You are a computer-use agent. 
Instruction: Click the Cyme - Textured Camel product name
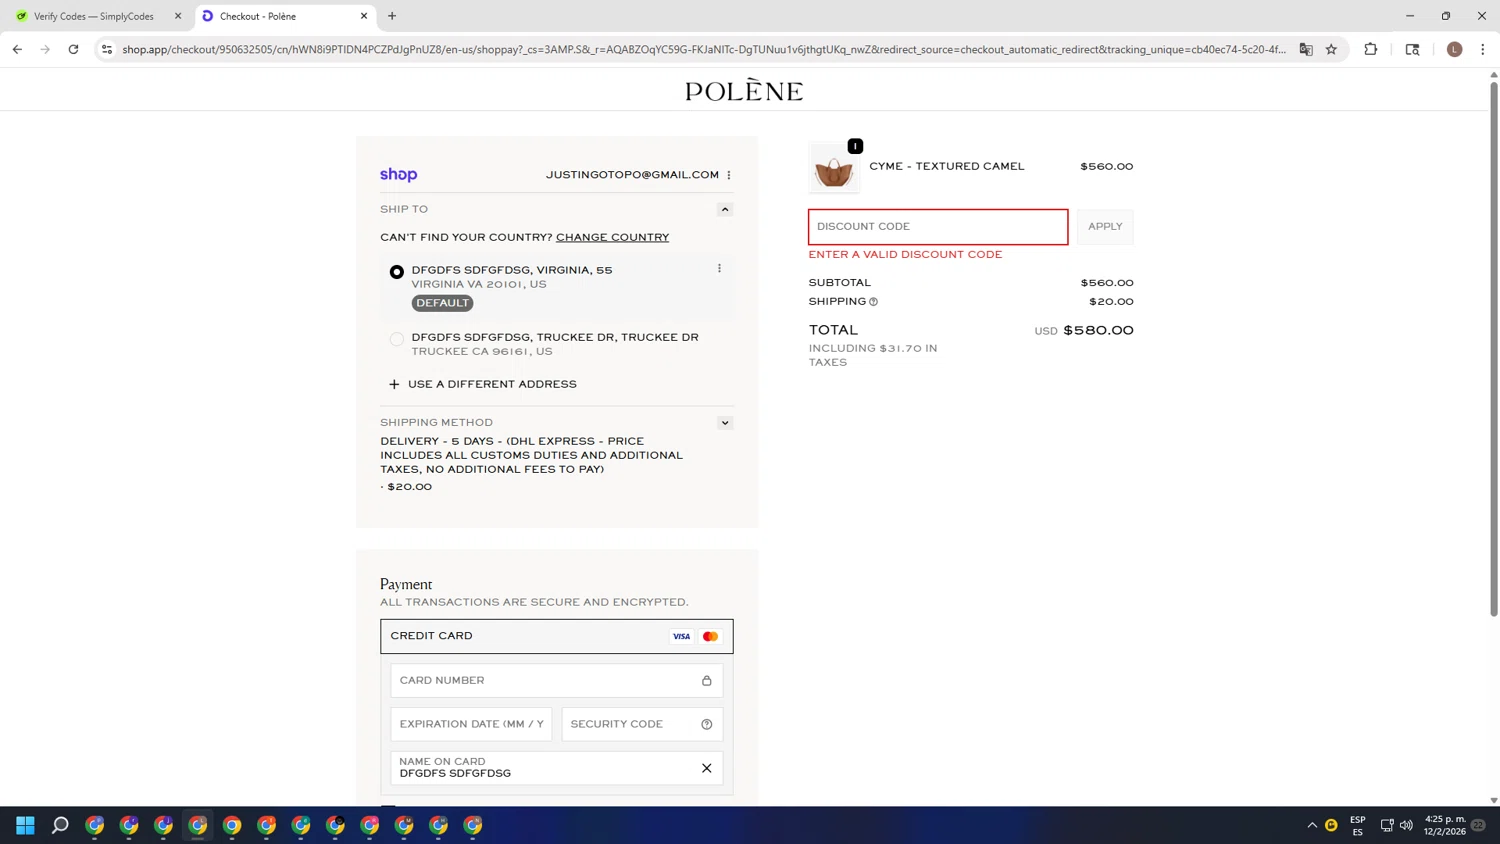947,166
